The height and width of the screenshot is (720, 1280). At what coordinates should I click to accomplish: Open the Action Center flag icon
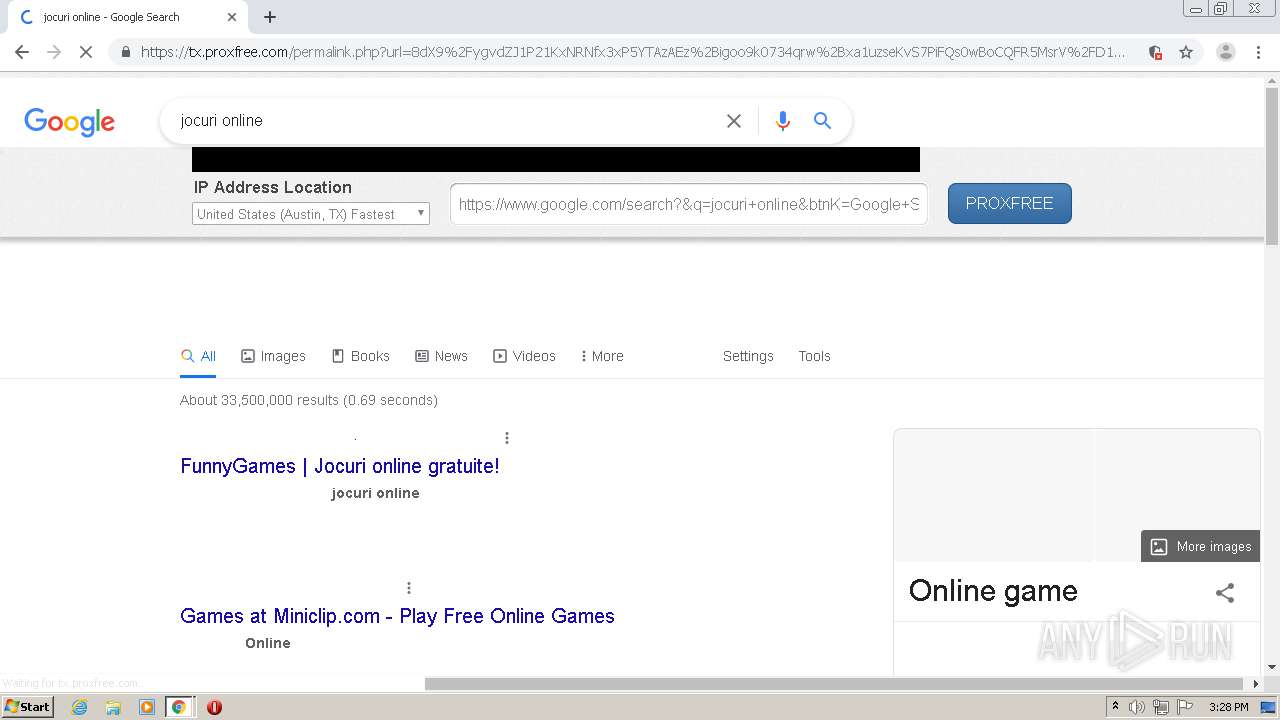pos(1183,707)
